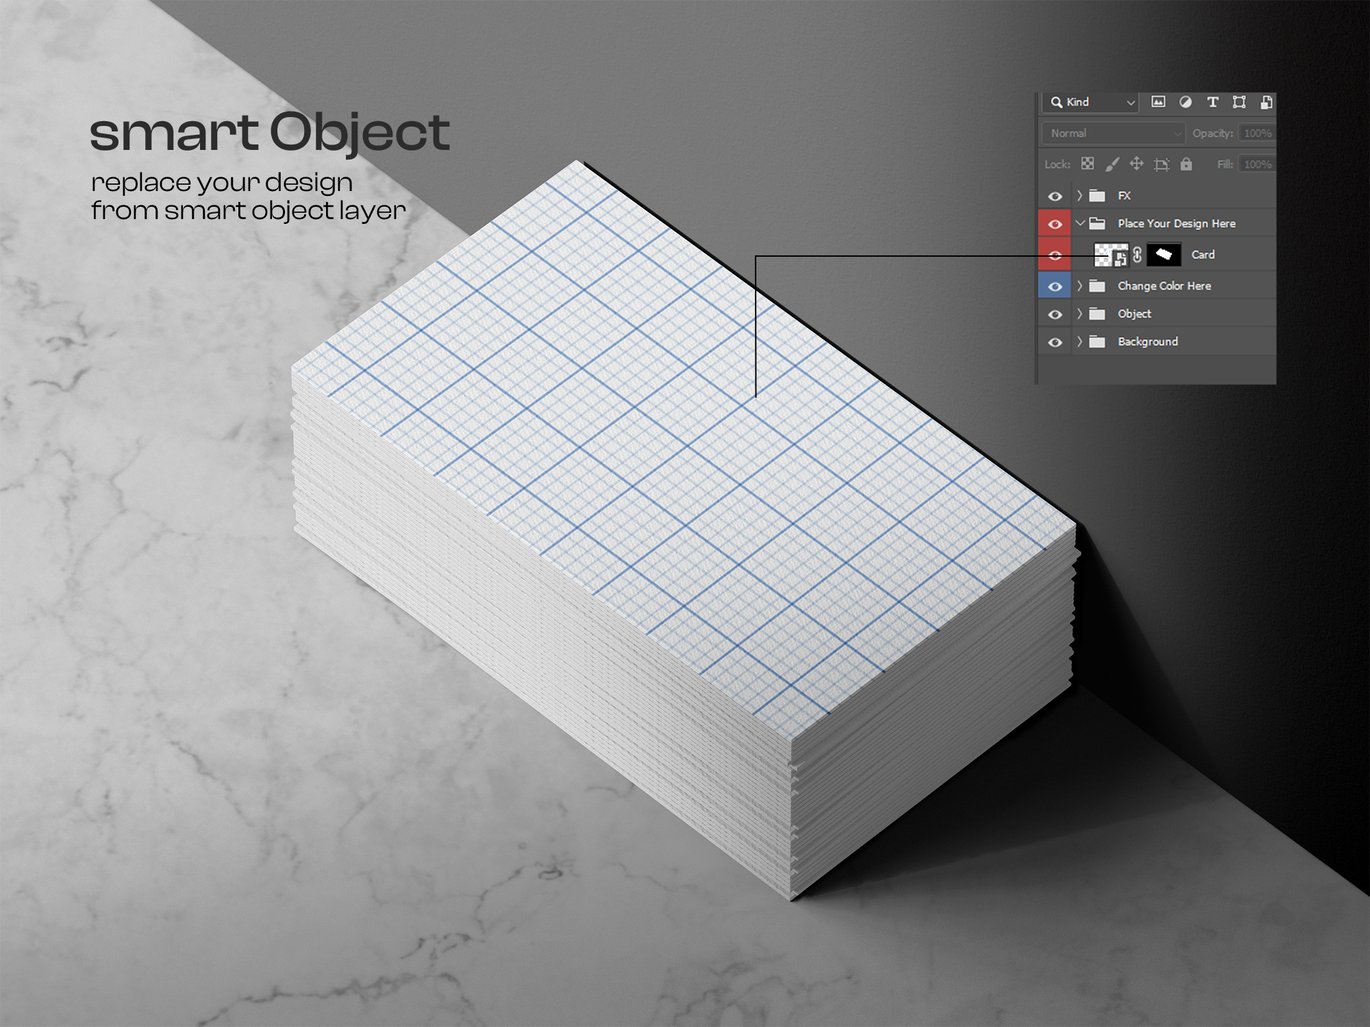Click lock transparent pixels icon
The width and height of the screenshot is (1370, 1027).
point(1087,164)
